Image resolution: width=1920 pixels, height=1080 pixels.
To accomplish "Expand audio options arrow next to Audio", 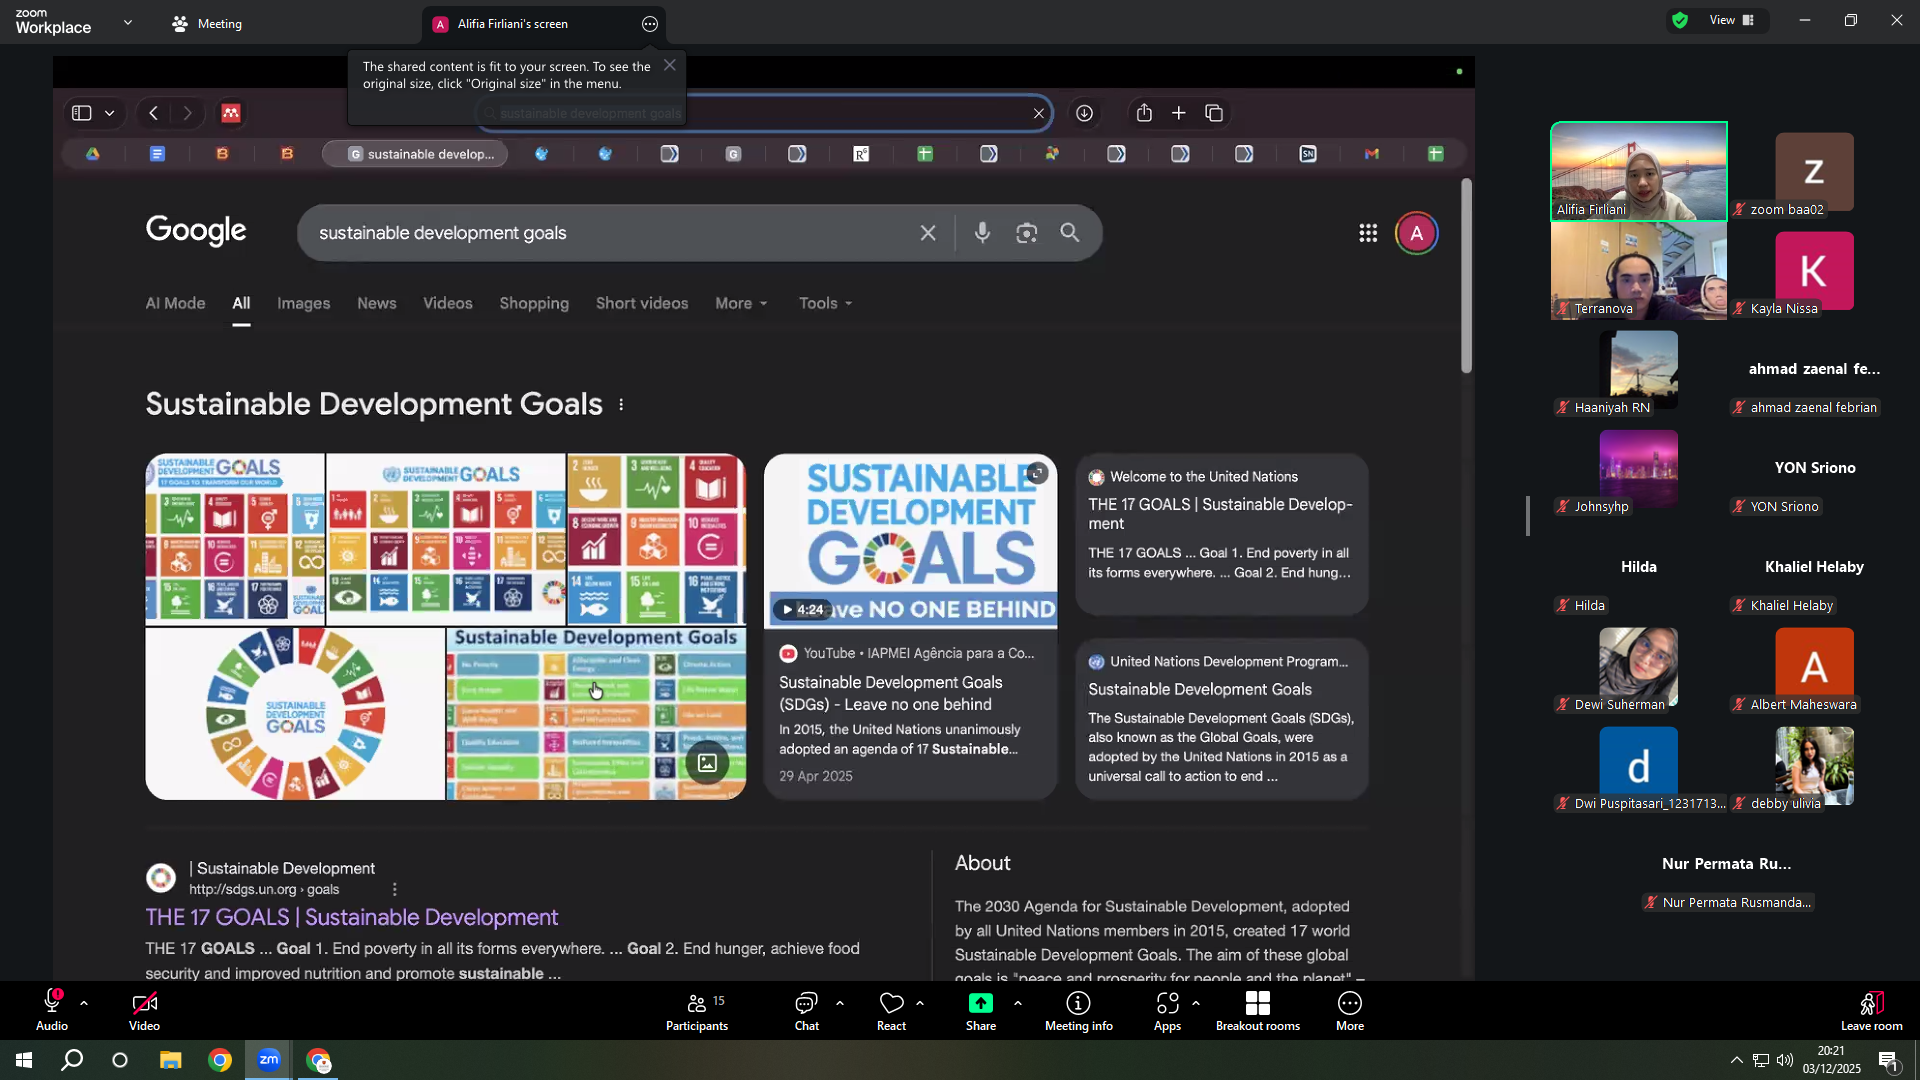I will click(84, 1003).
